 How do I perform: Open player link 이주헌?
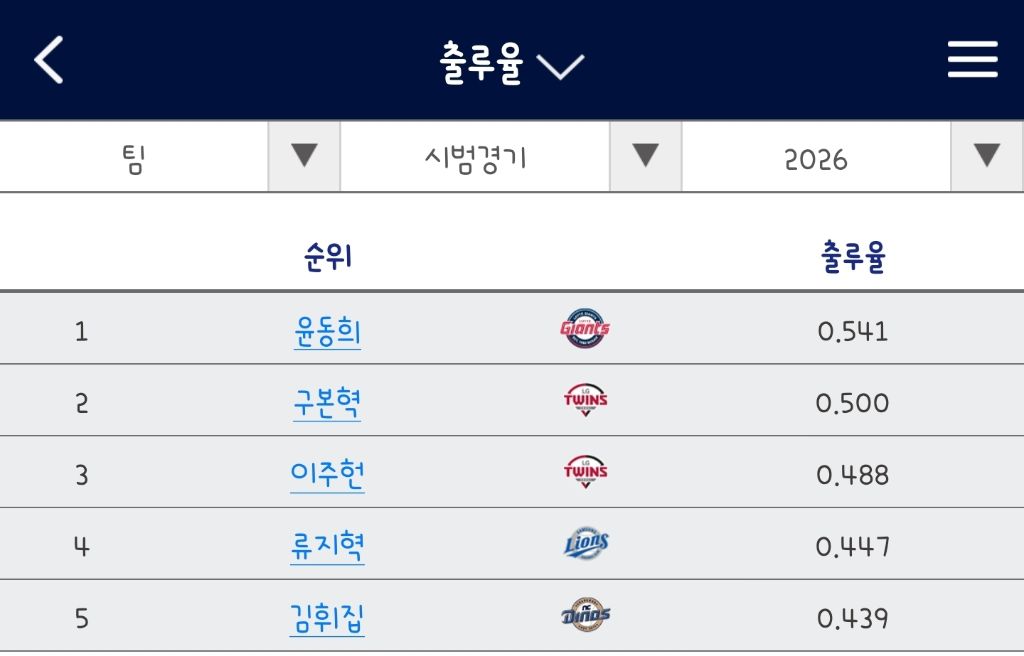pos(327,475)
